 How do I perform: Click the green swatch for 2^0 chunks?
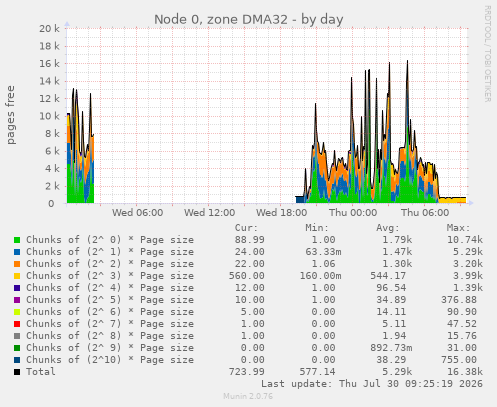(17, 240)
